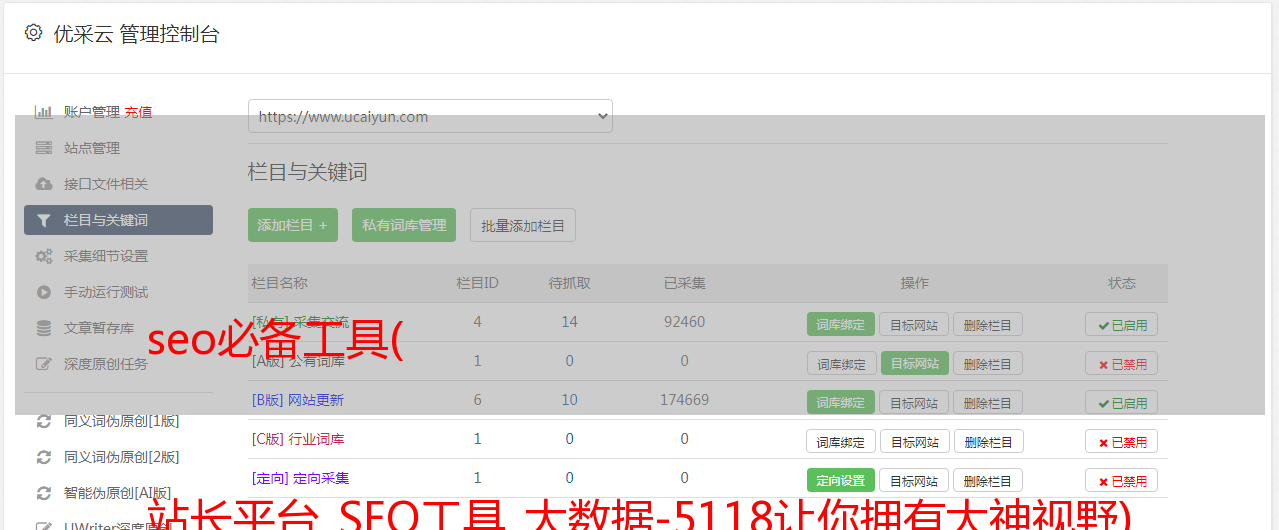Click 删除栏目 in the 网站更新 row

point(988,402)
